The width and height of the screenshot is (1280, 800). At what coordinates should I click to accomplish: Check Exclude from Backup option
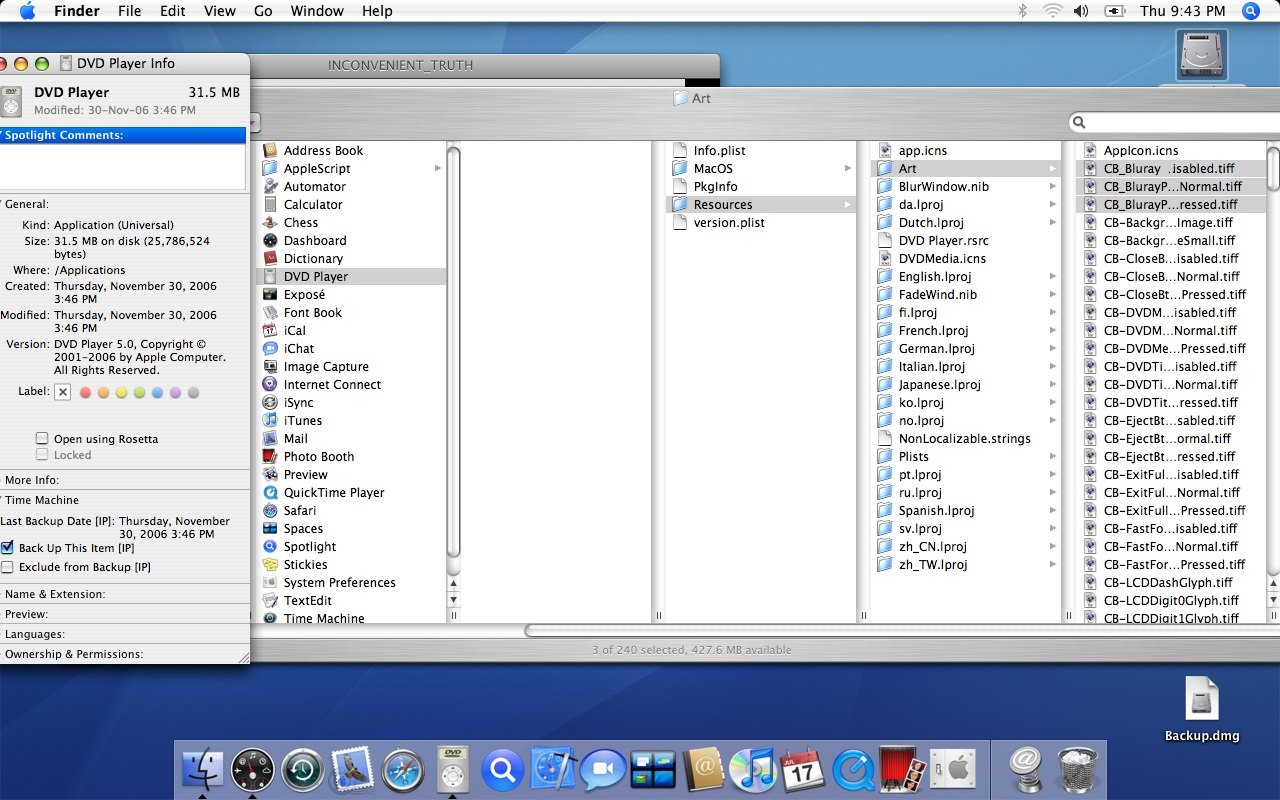coord(7,567)
